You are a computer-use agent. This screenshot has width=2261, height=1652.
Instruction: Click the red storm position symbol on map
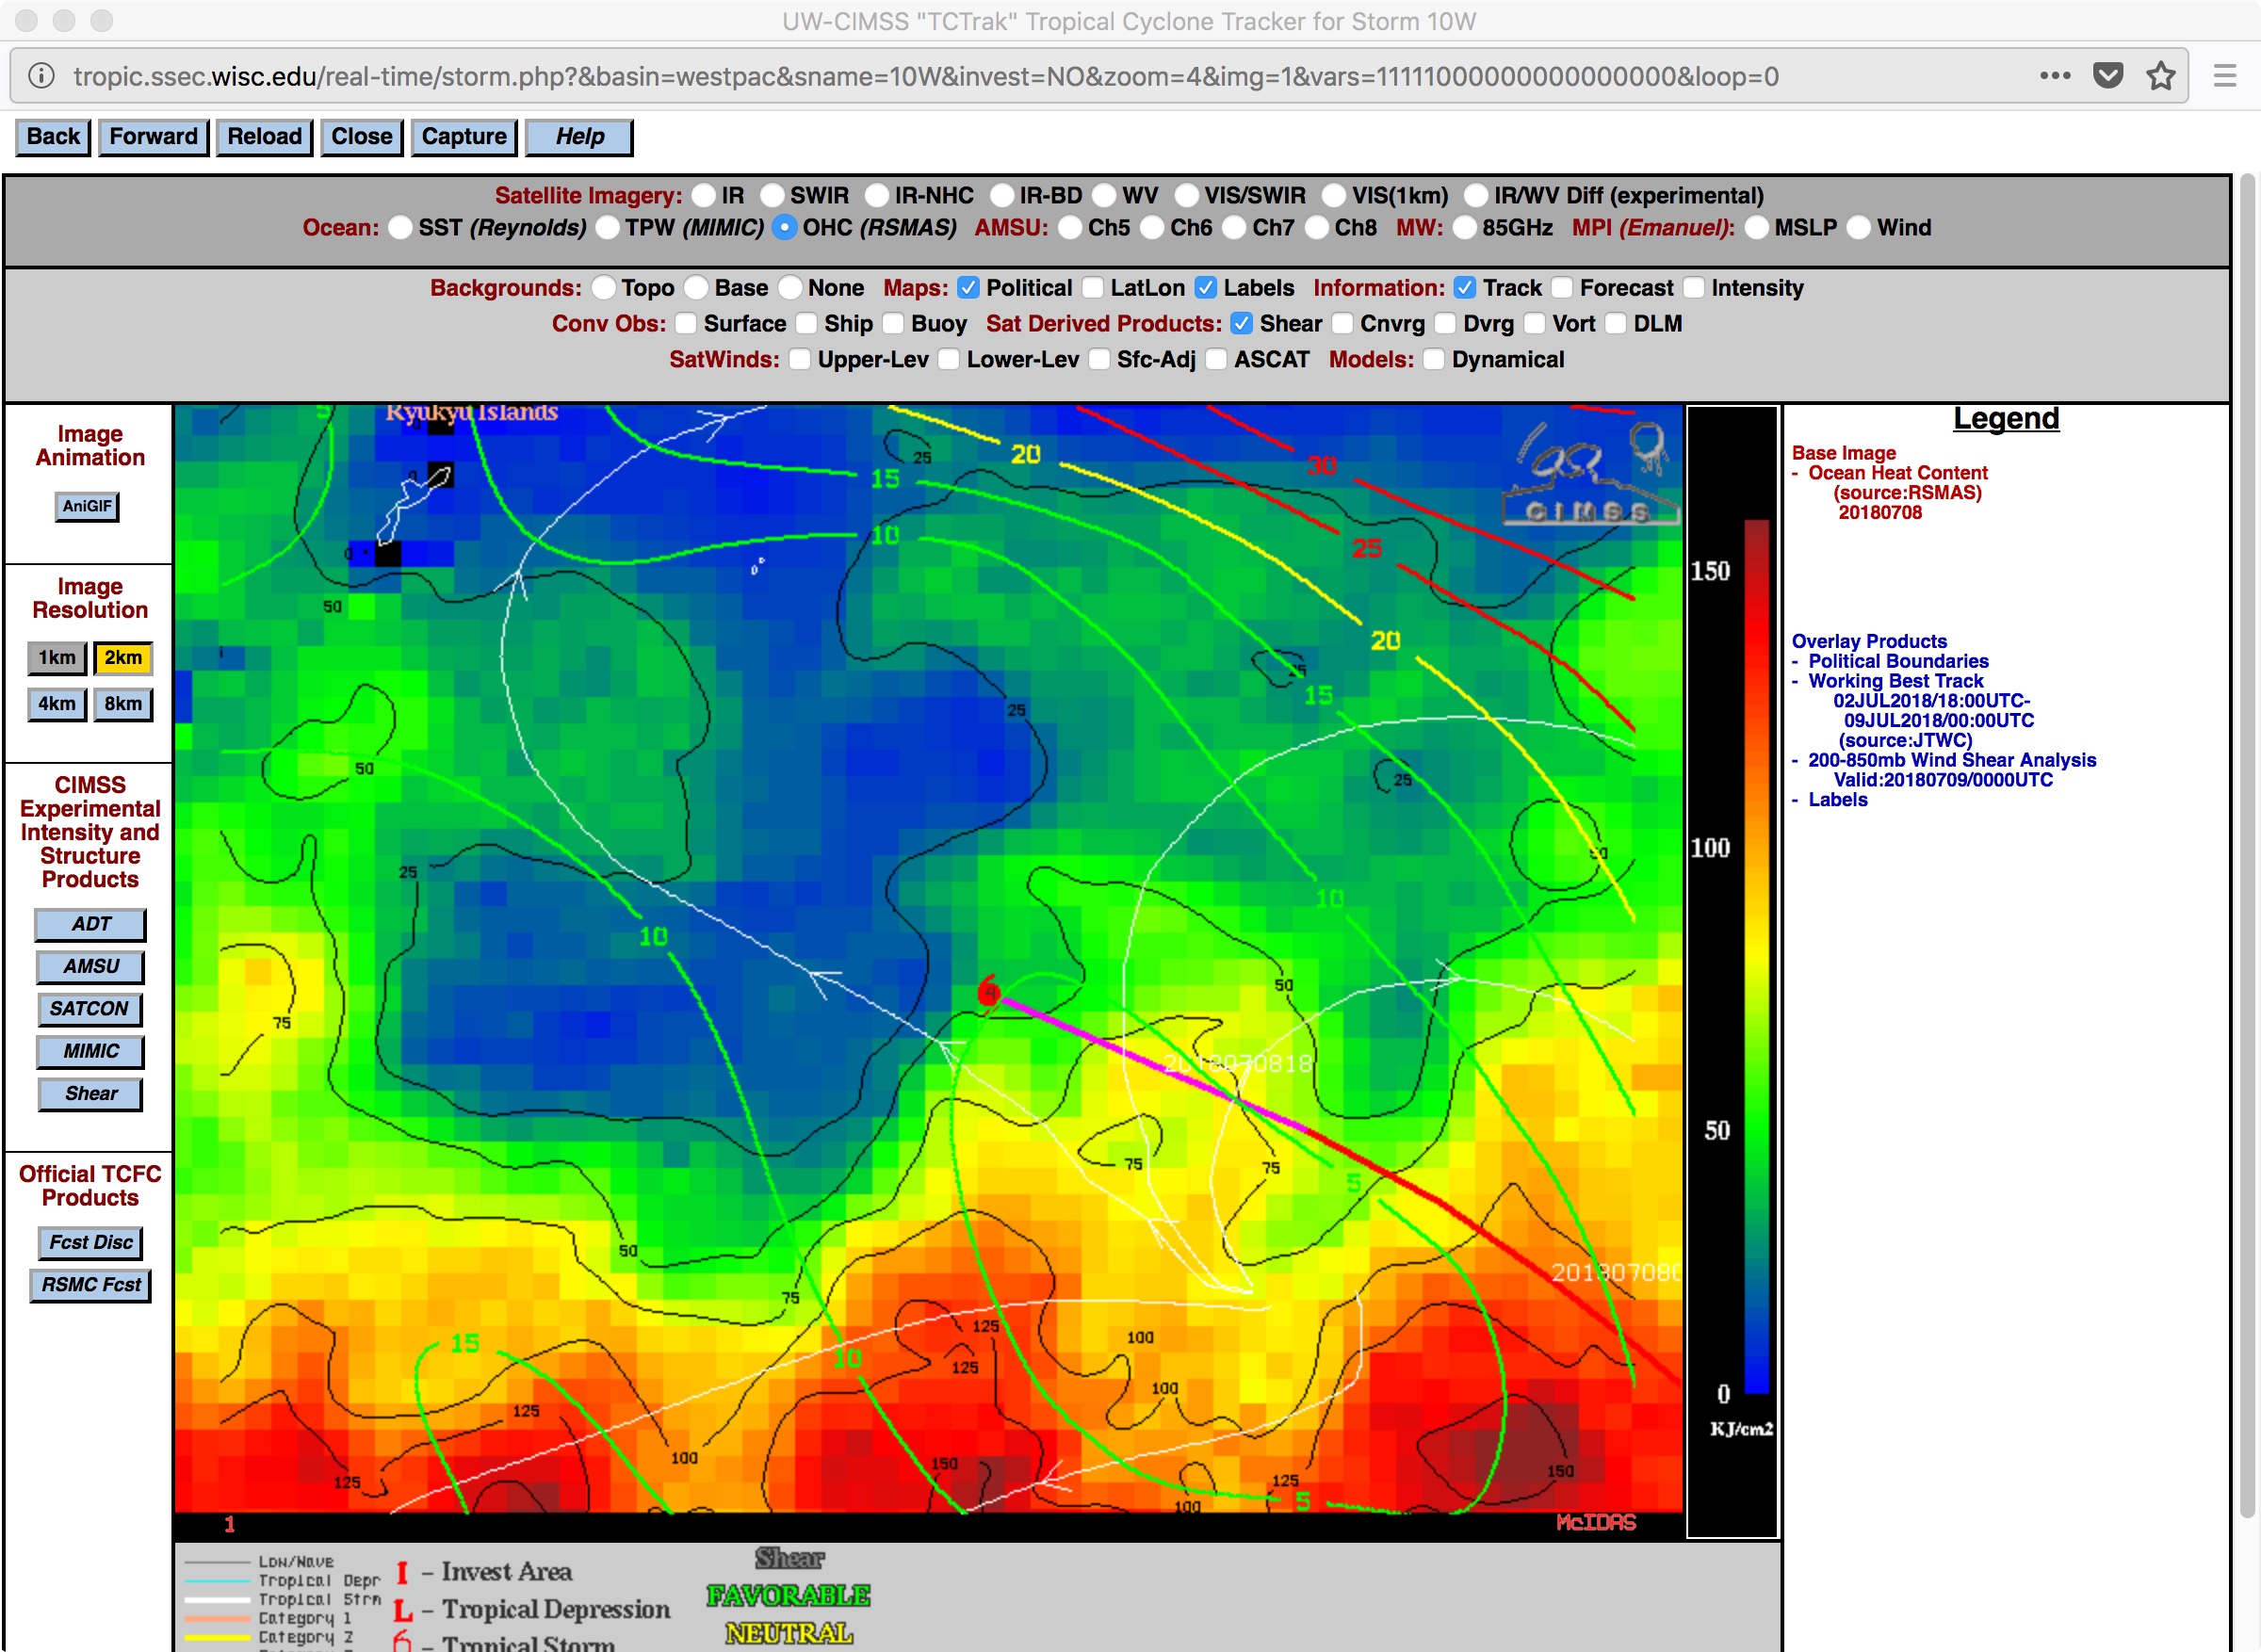click(x=988, y=992)
